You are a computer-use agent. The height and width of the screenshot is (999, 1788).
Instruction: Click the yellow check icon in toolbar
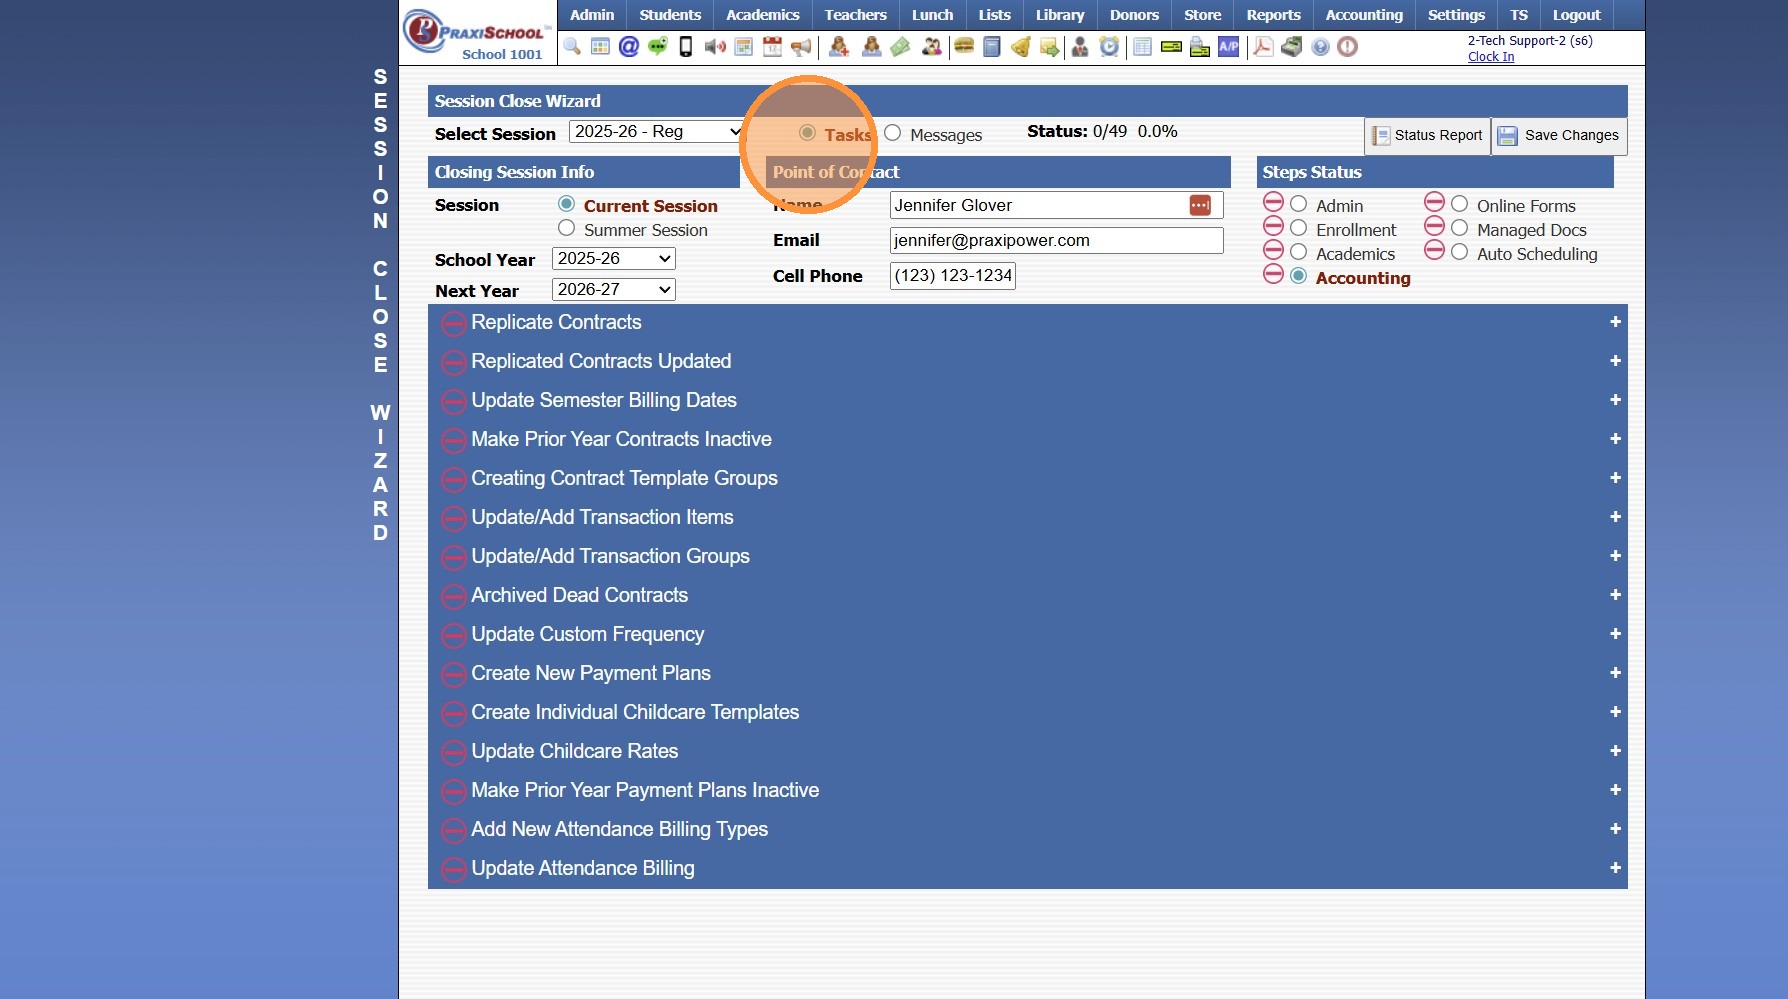point(1171,47)
